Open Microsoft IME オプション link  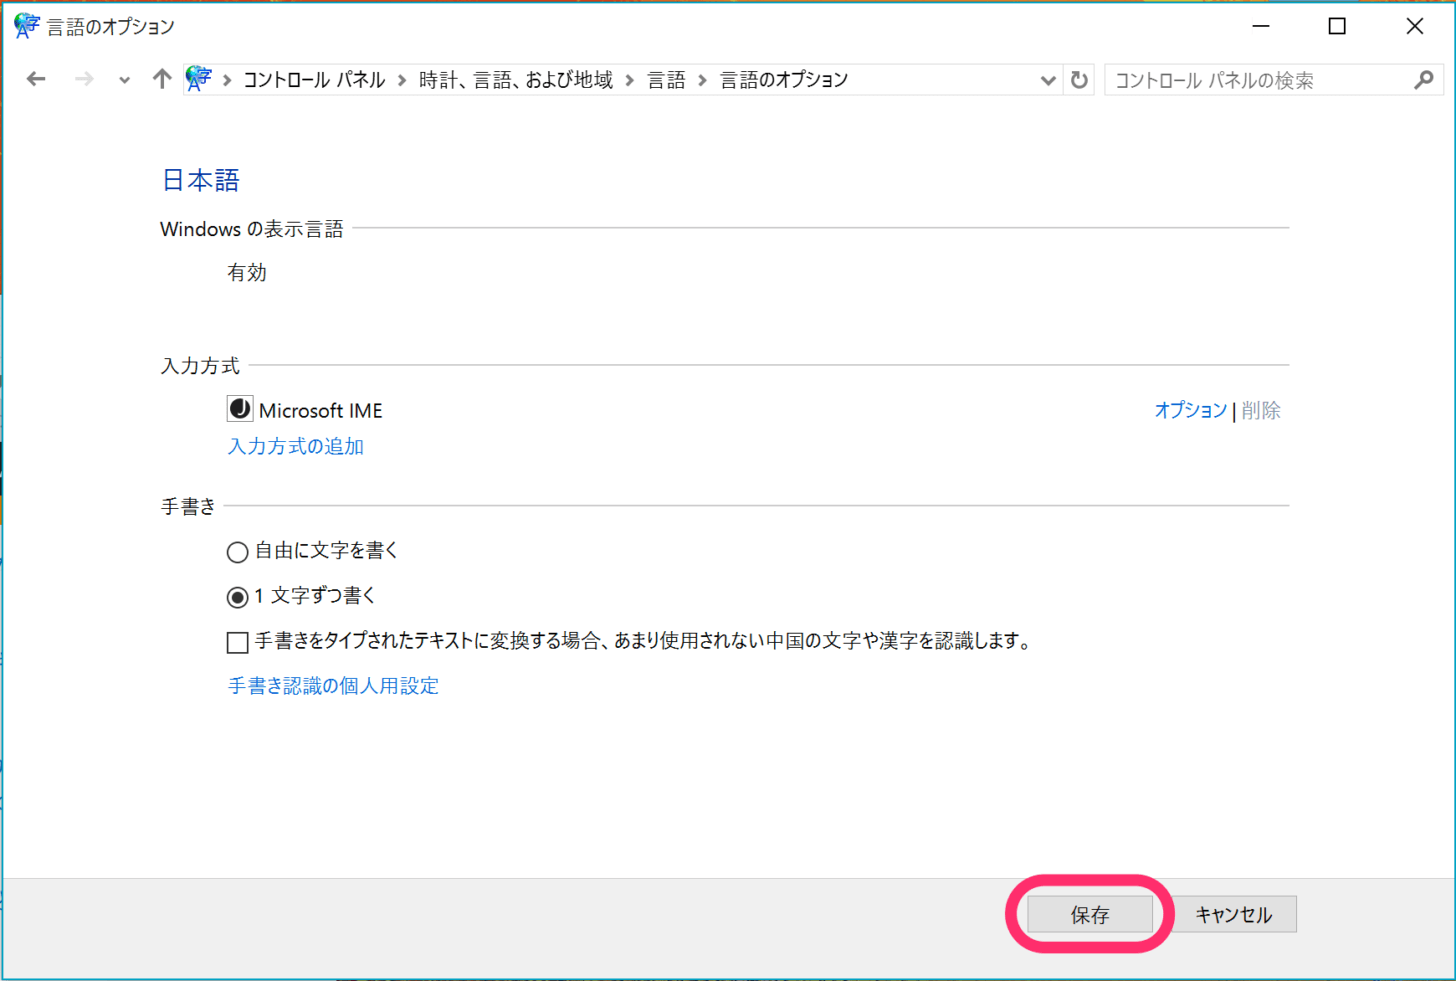pyautogui.click(x=1190, y=410)
